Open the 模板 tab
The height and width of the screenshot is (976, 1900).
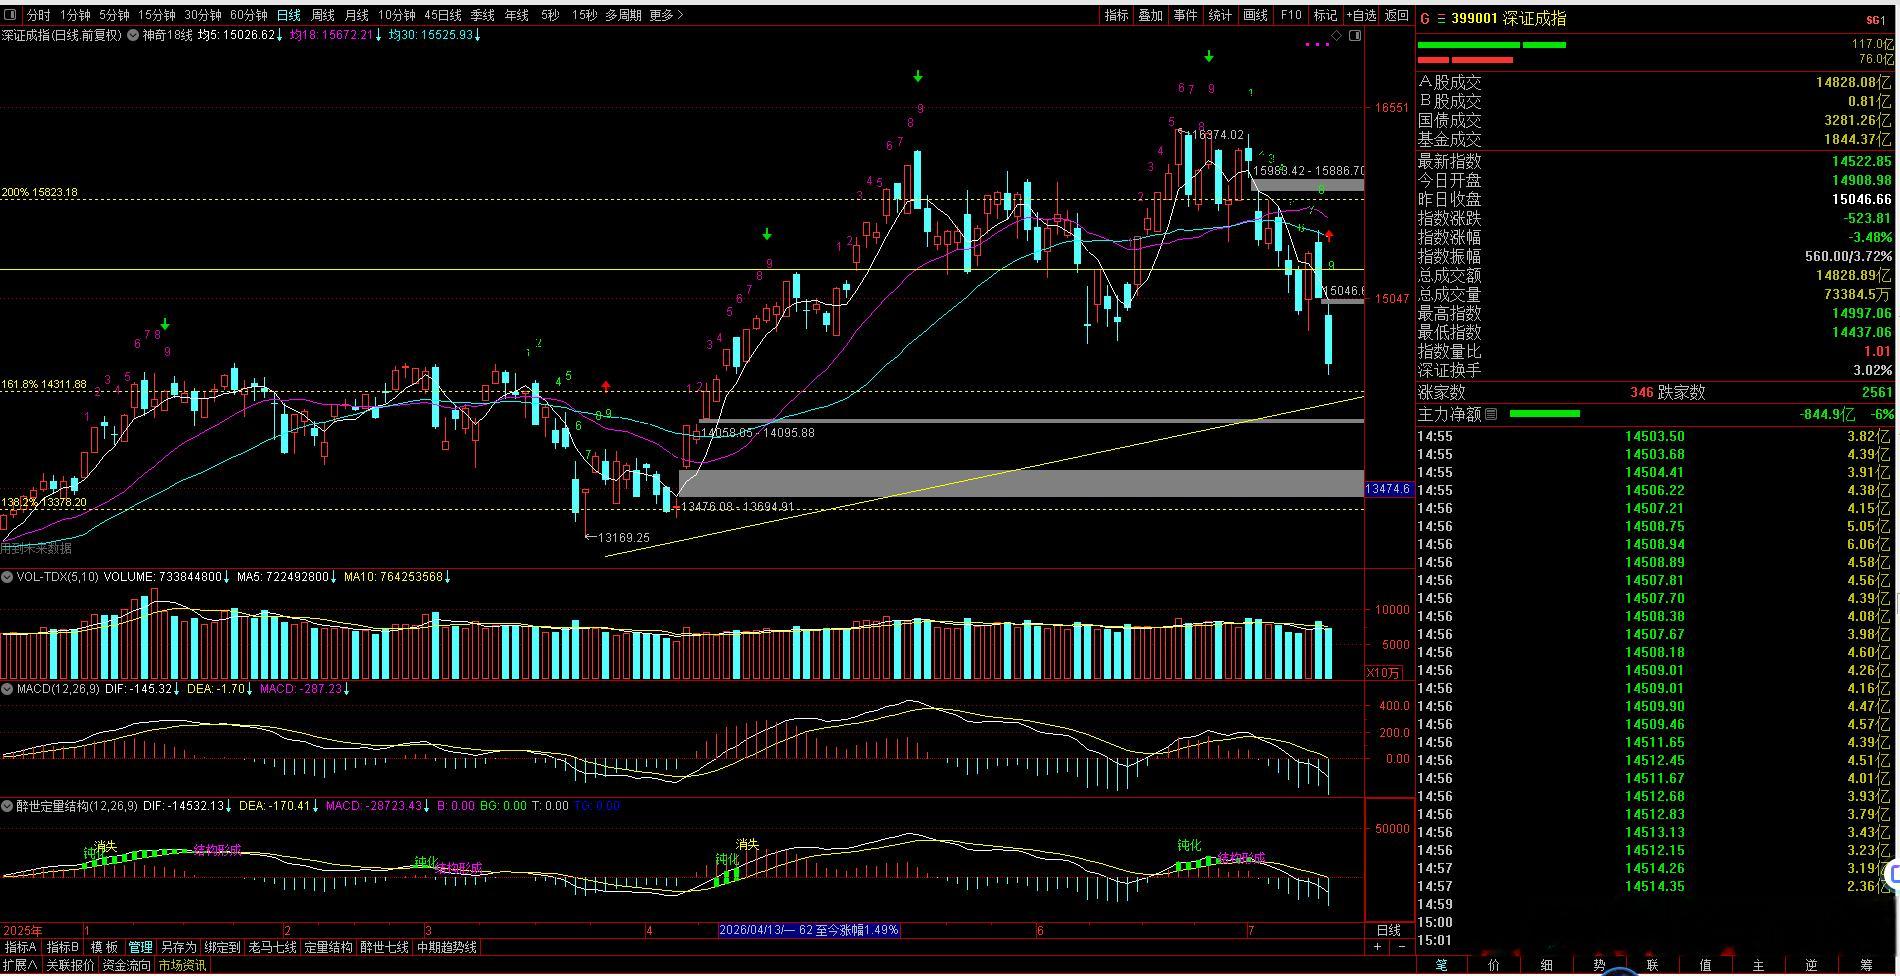coord(104,947)
